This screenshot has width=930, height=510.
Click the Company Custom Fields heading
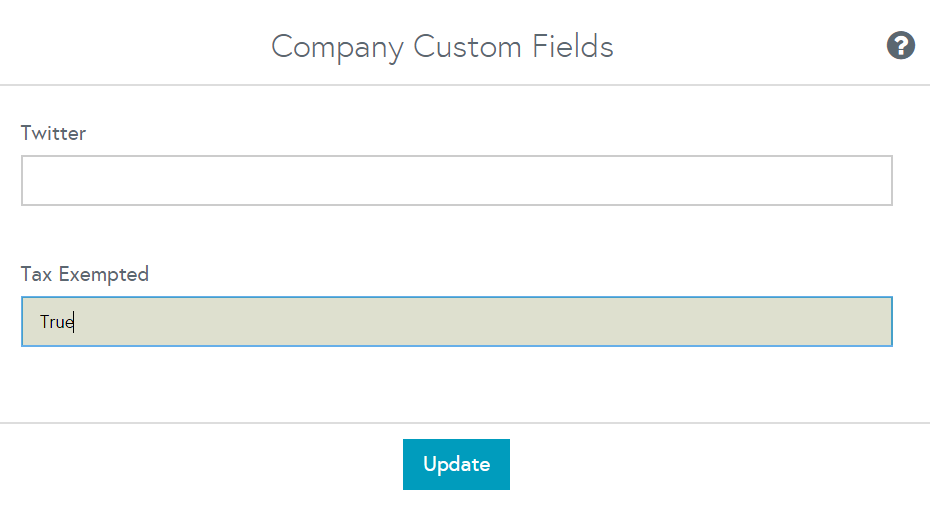[442, 47]
